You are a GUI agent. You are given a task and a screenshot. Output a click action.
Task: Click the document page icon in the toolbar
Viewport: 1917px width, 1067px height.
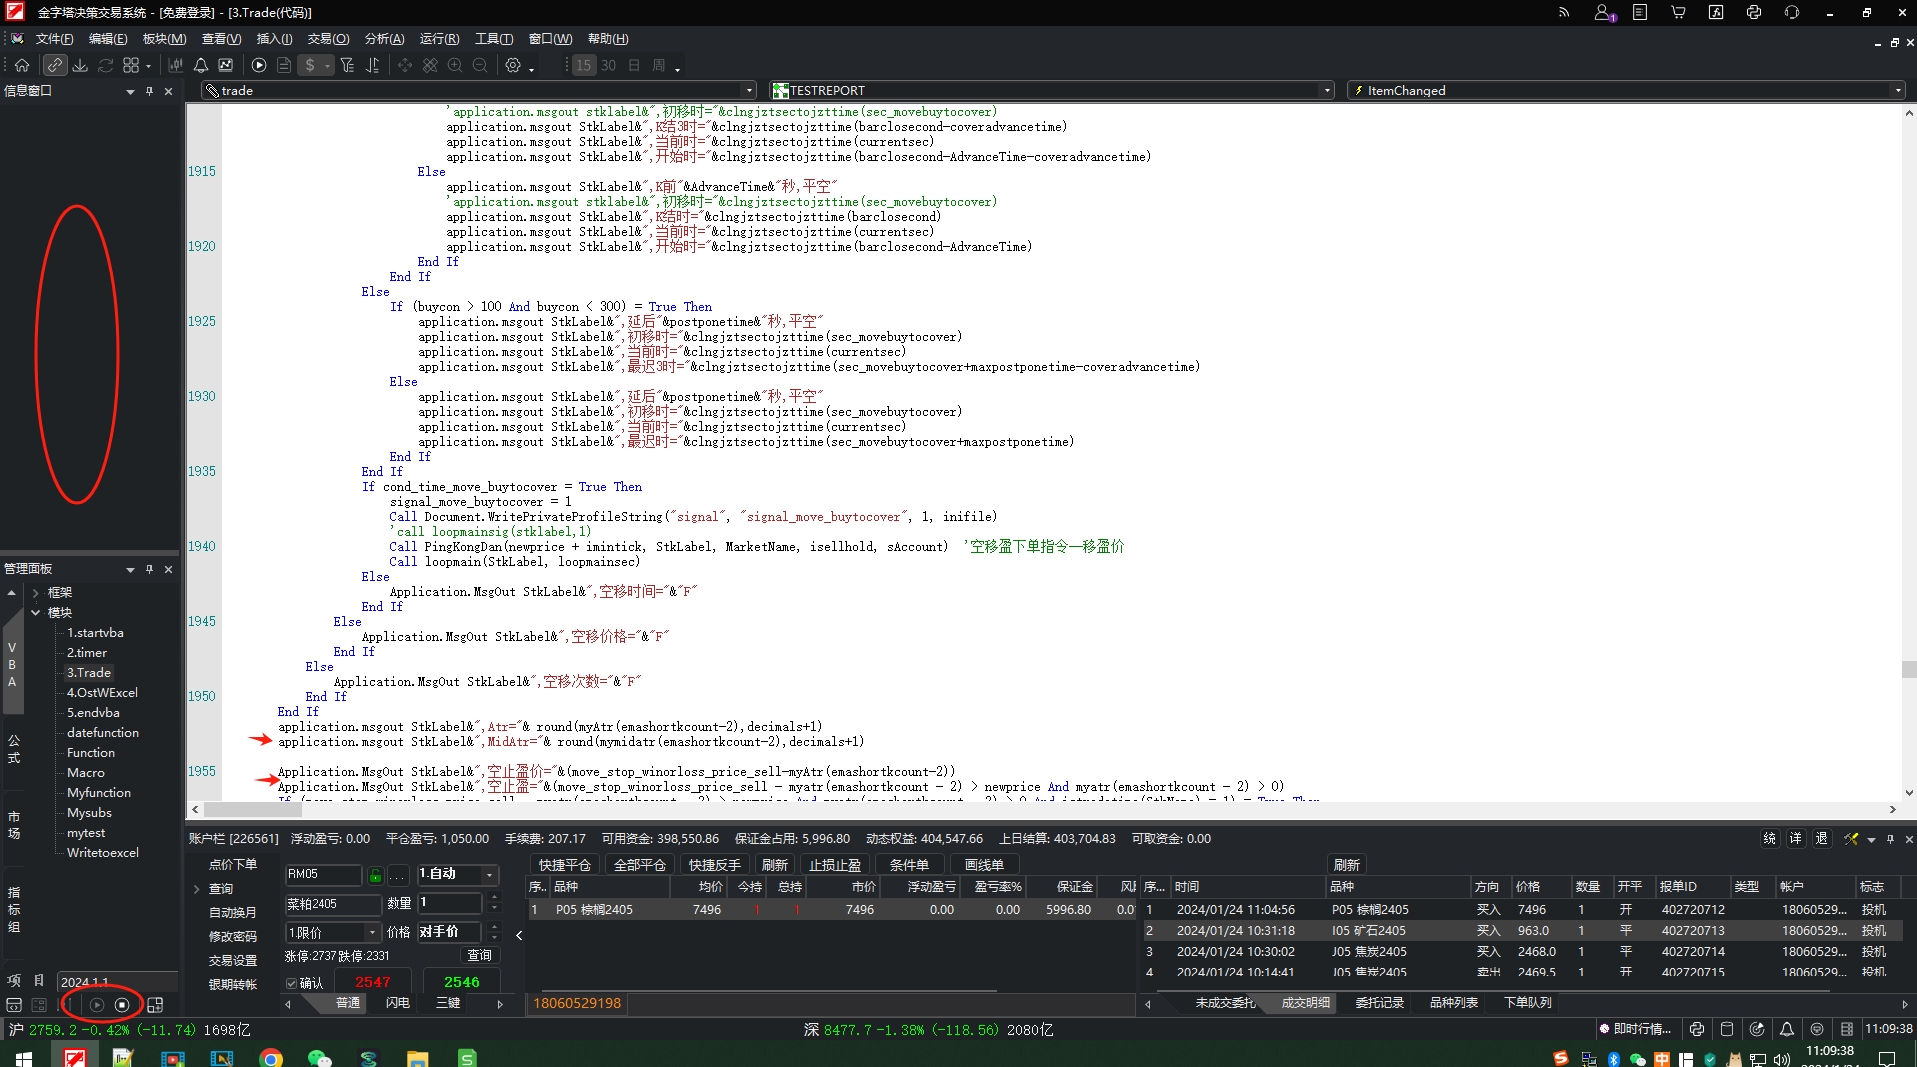click(284, 65)
